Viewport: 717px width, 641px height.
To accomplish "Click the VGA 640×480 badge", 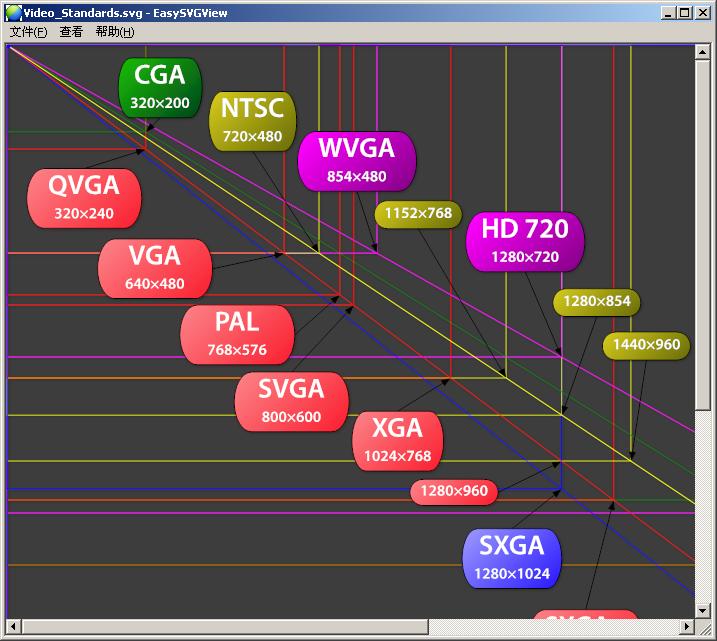I will pyautogui.click(x=154, y=267).
